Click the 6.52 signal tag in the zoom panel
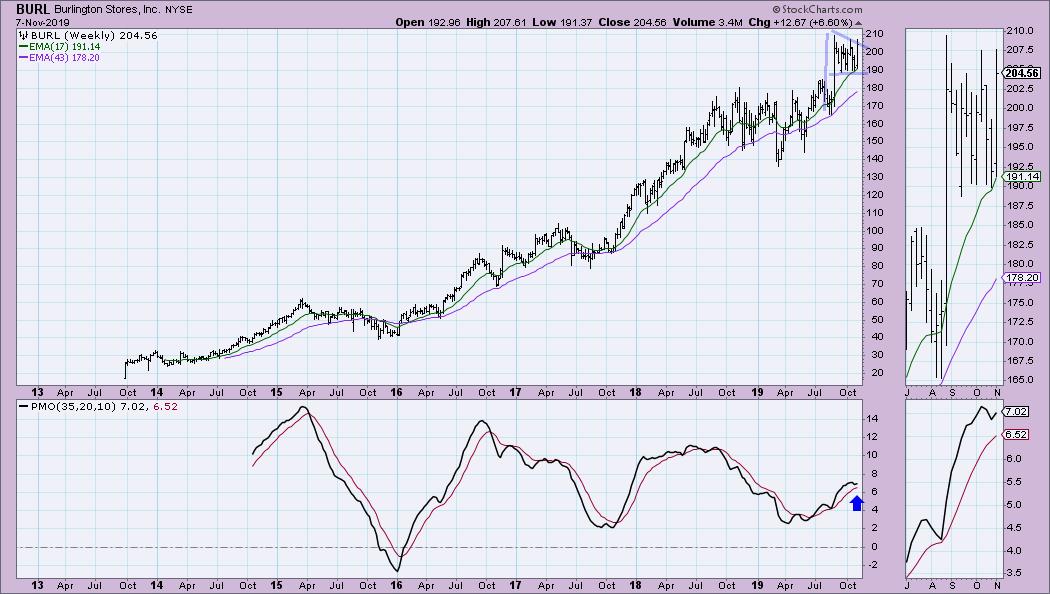This screenshot has height=594, width=1050. [x=1016, y=435]
